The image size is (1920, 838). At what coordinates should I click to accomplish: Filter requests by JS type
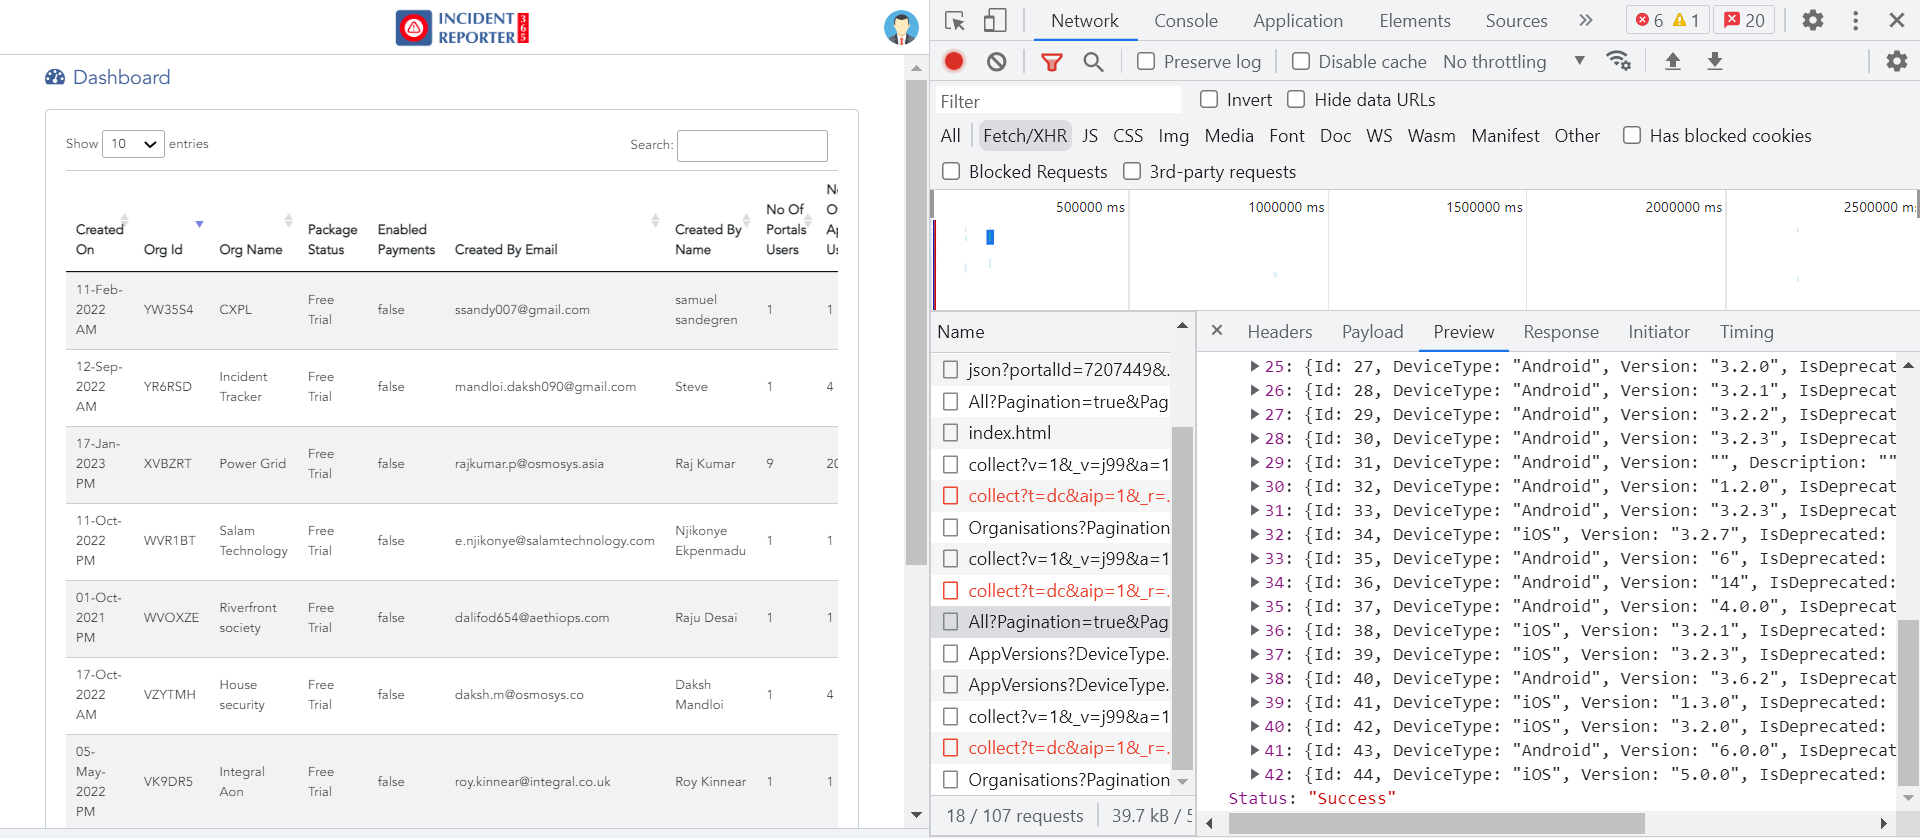coord(1089,136)
